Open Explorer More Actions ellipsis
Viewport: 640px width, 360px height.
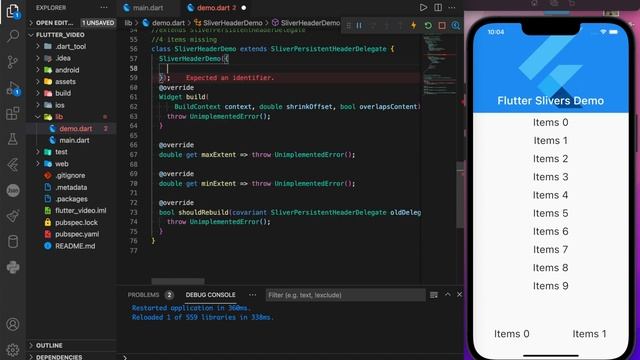(104, 7)
